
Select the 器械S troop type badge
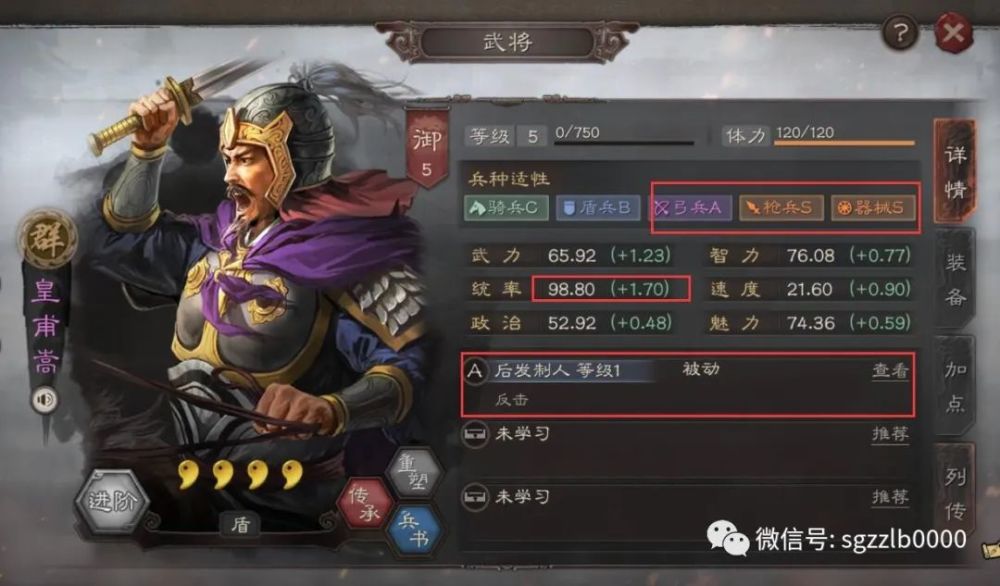click(x=872, y=208)
